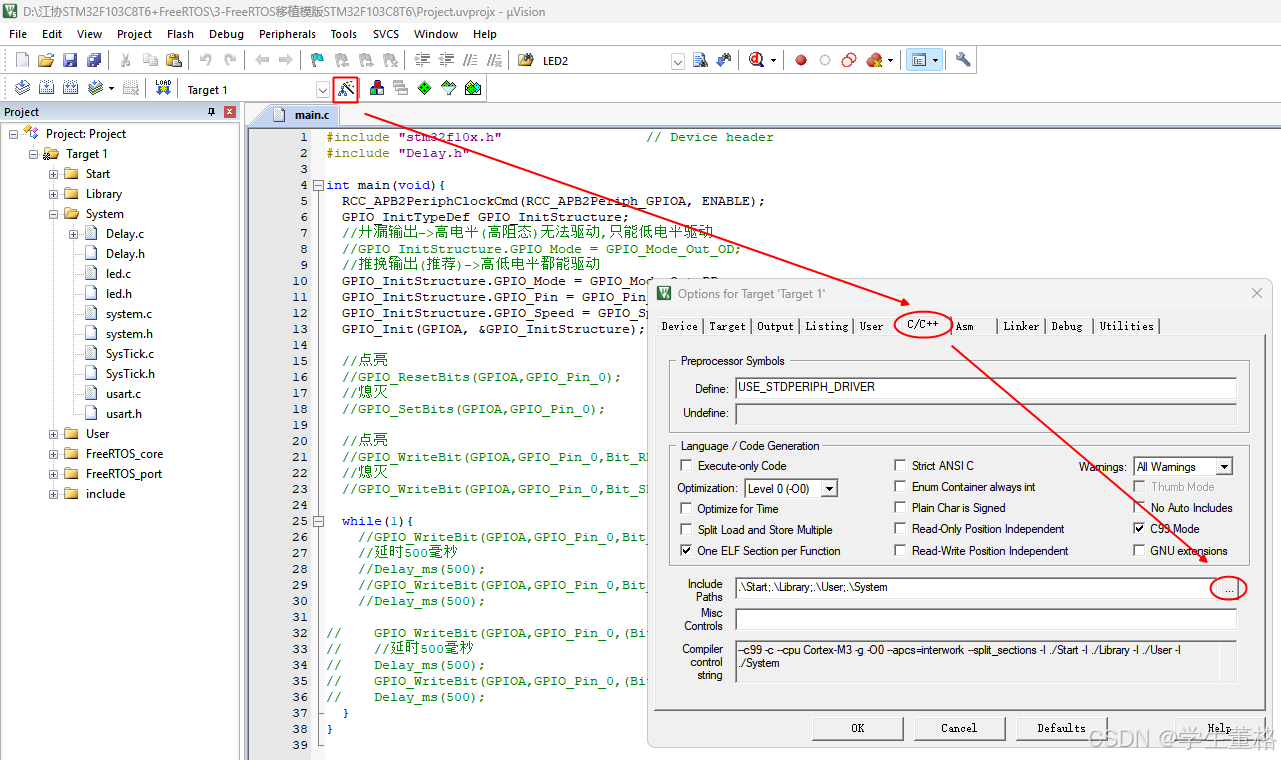This screenshot has width=1281, height=760.
Task: Click OK in Options for Target dialog
Action: click(858, 728)
